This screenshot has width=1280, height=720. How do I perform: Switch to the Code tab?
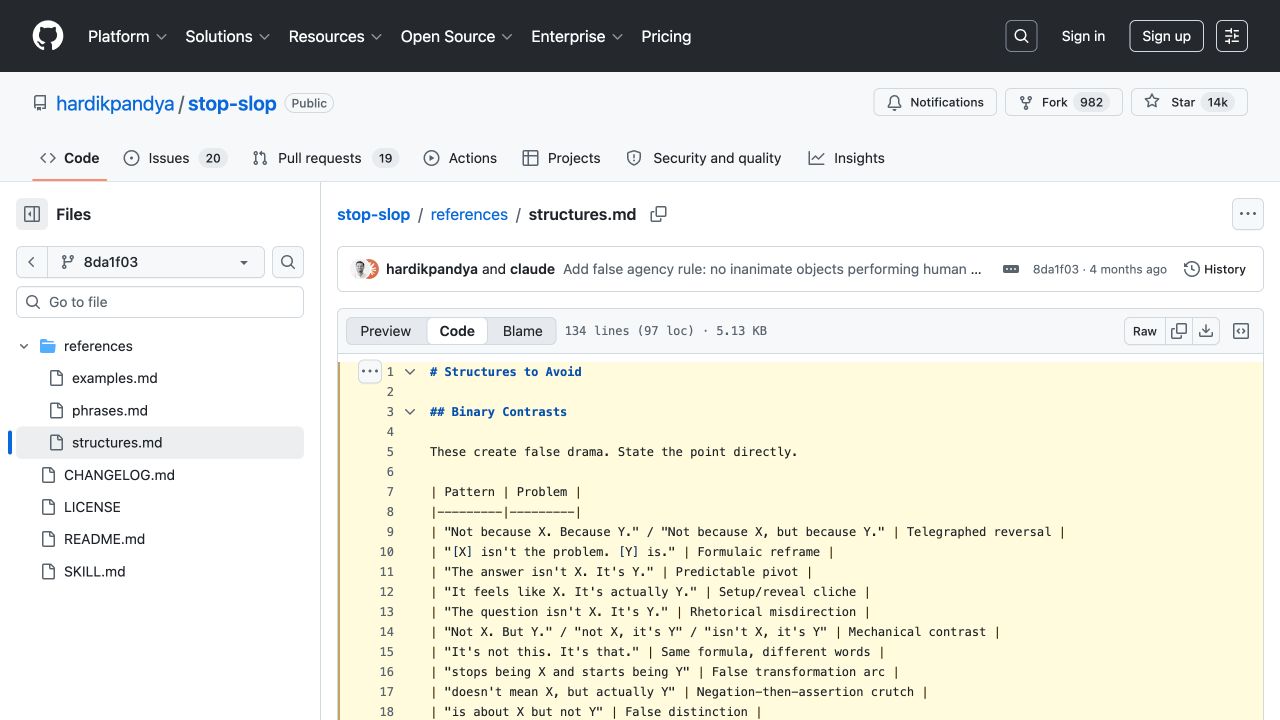click(70, 158)
